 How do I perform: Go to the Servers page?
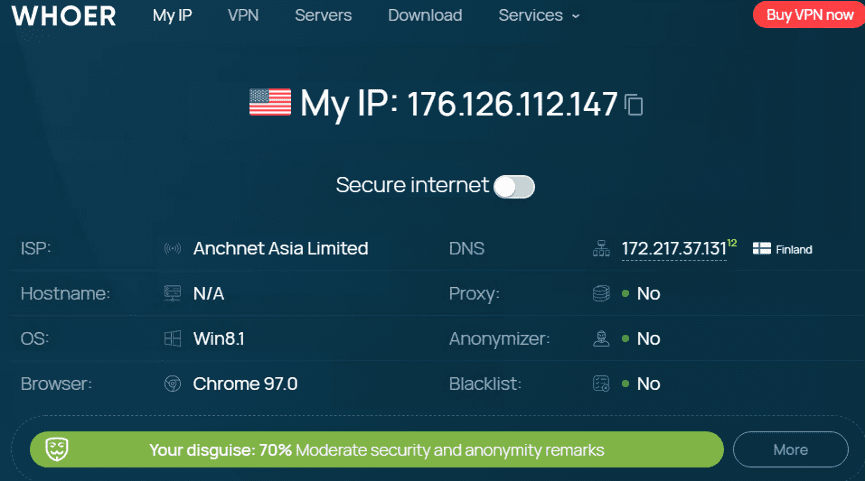point(323,15)
